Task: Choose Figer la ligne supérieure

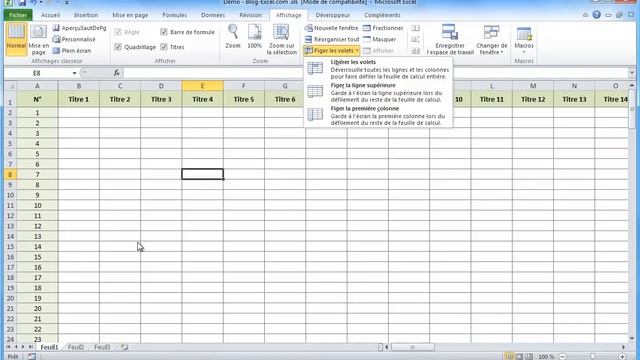Action: (378, 92)
